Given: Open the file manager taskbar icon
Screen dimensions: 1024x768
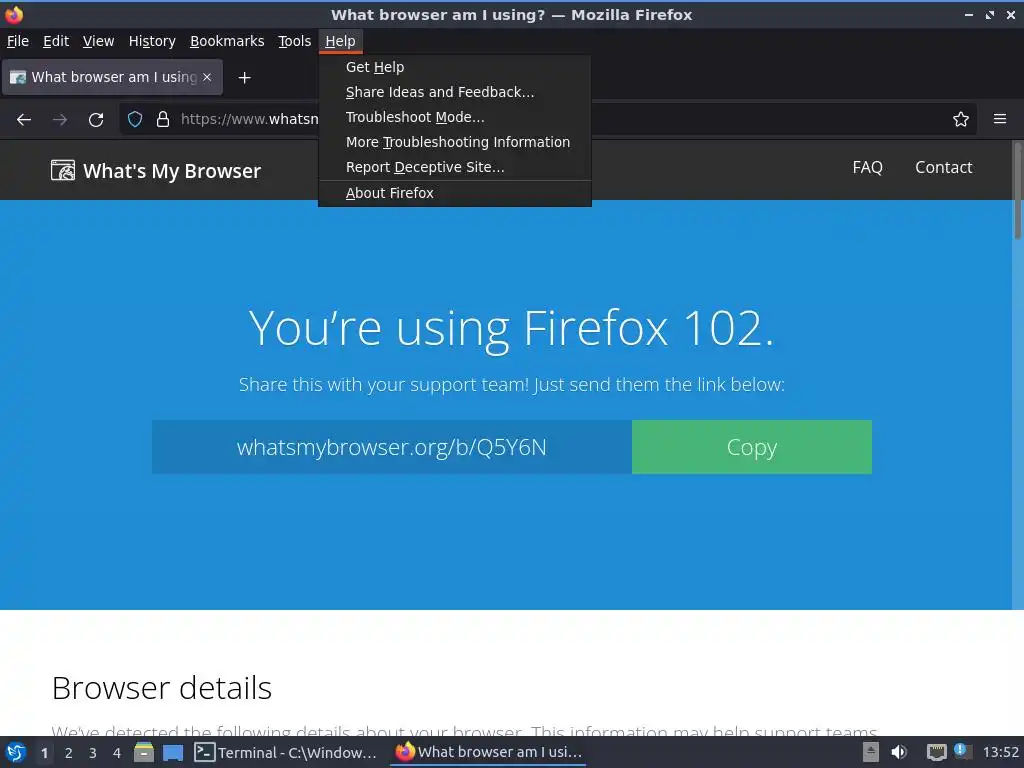Looking at the screenshot, I should click(x=144, y=752).
